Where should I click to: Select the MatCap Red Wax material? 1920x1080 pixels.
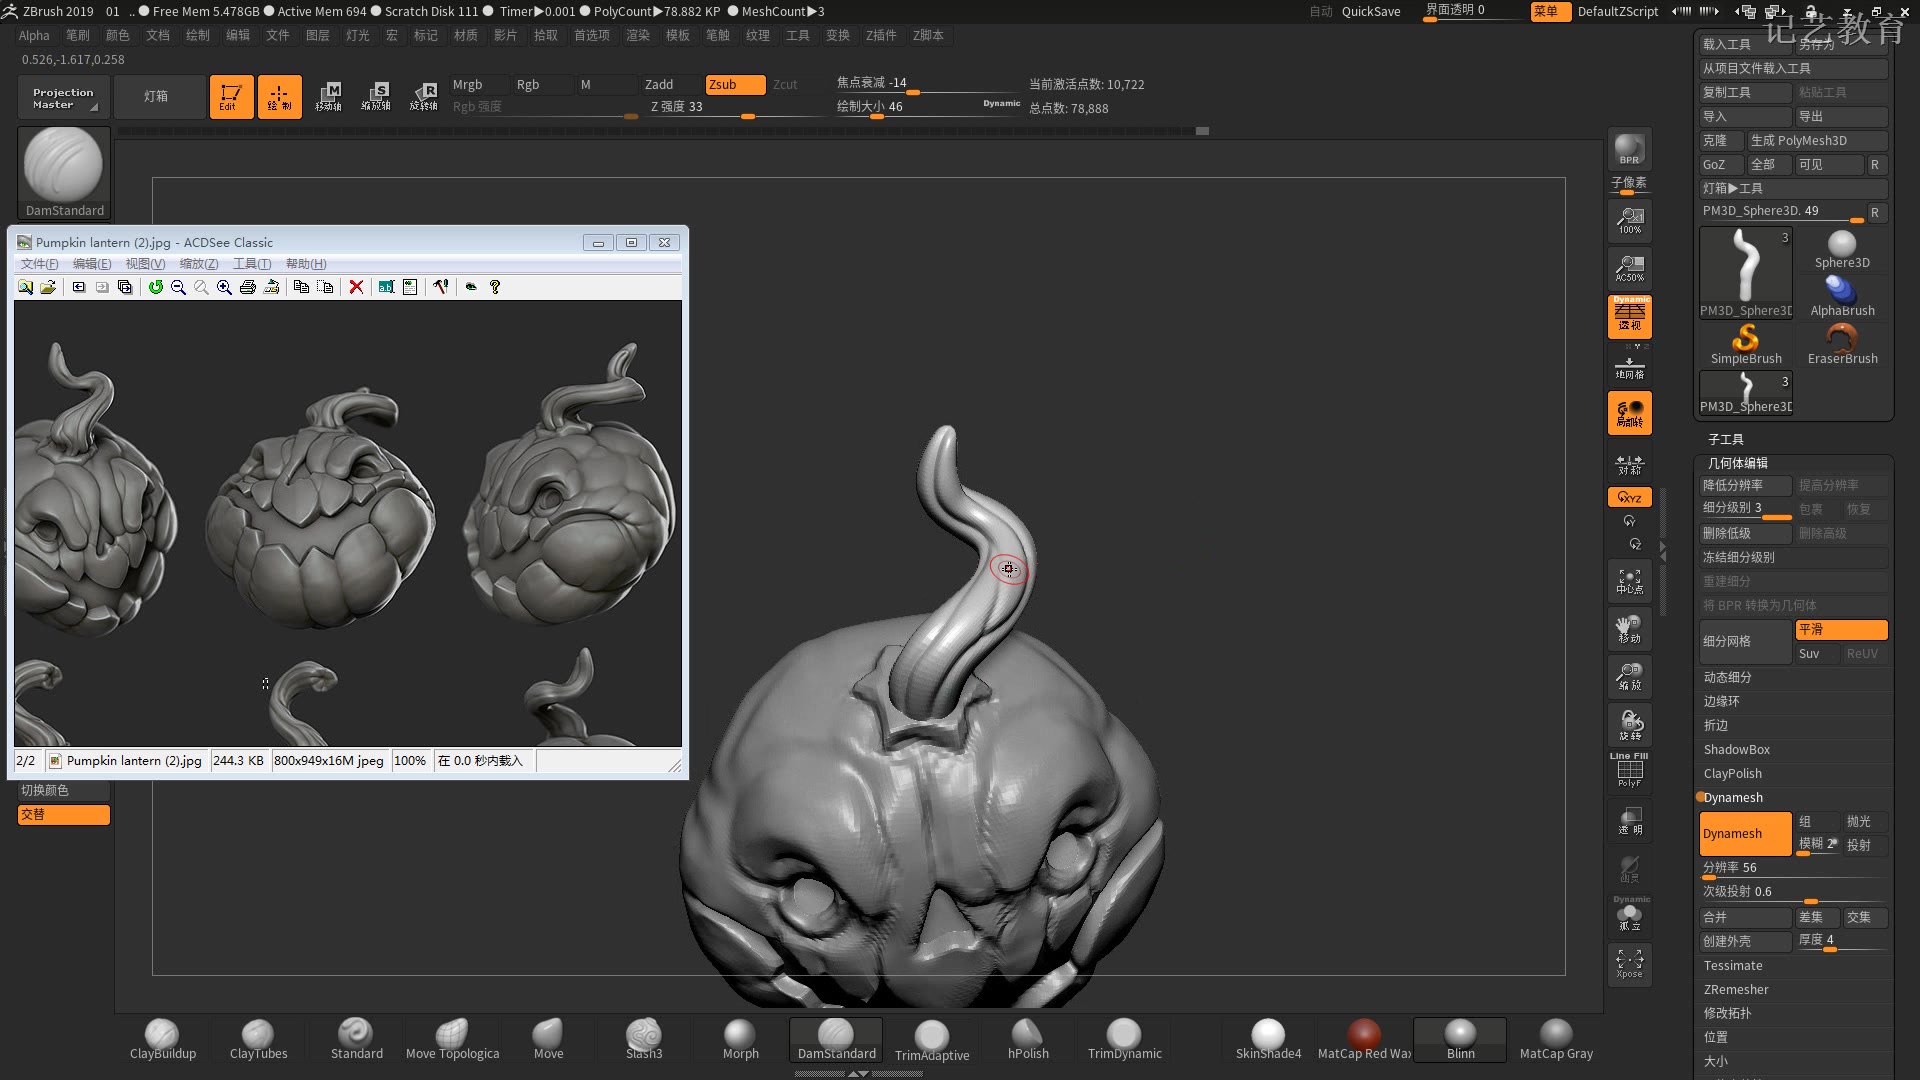[x=1365, y=1033]
